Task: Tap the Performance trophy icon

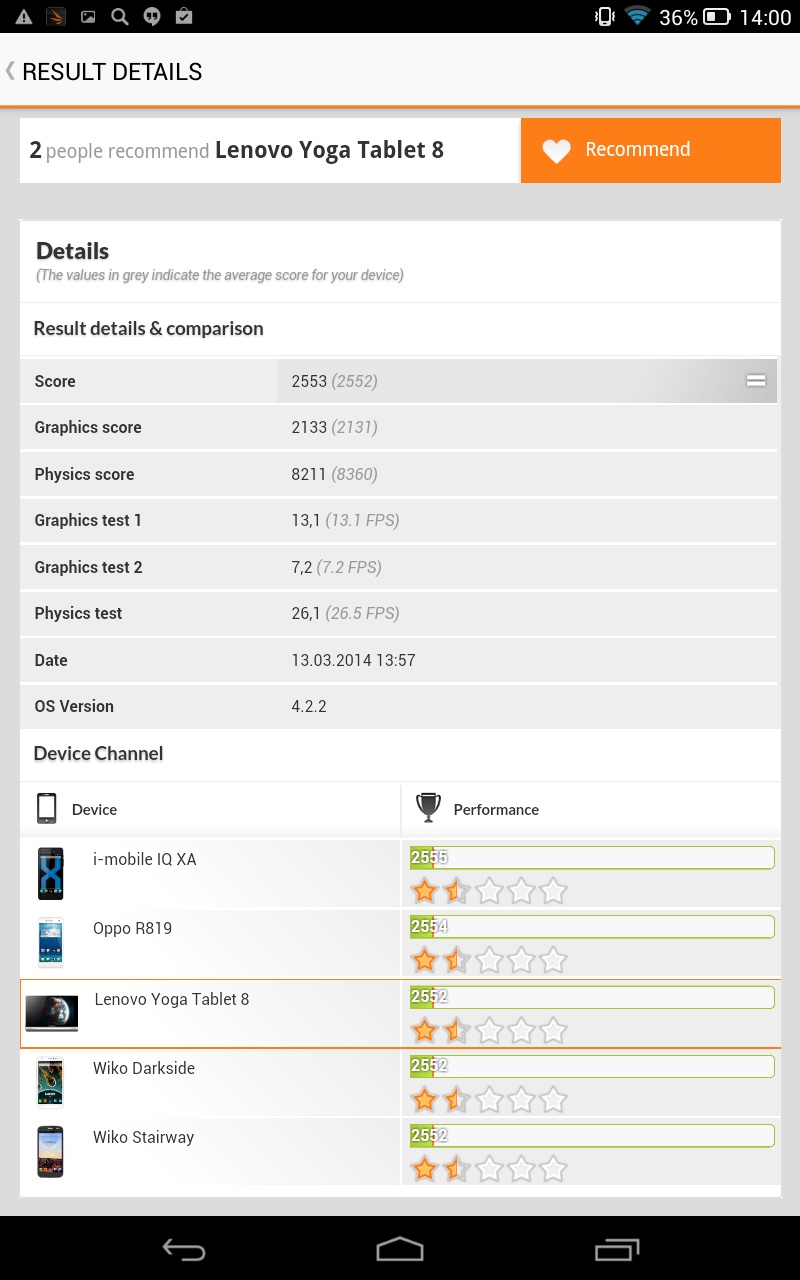Action: tap(428, 808)
